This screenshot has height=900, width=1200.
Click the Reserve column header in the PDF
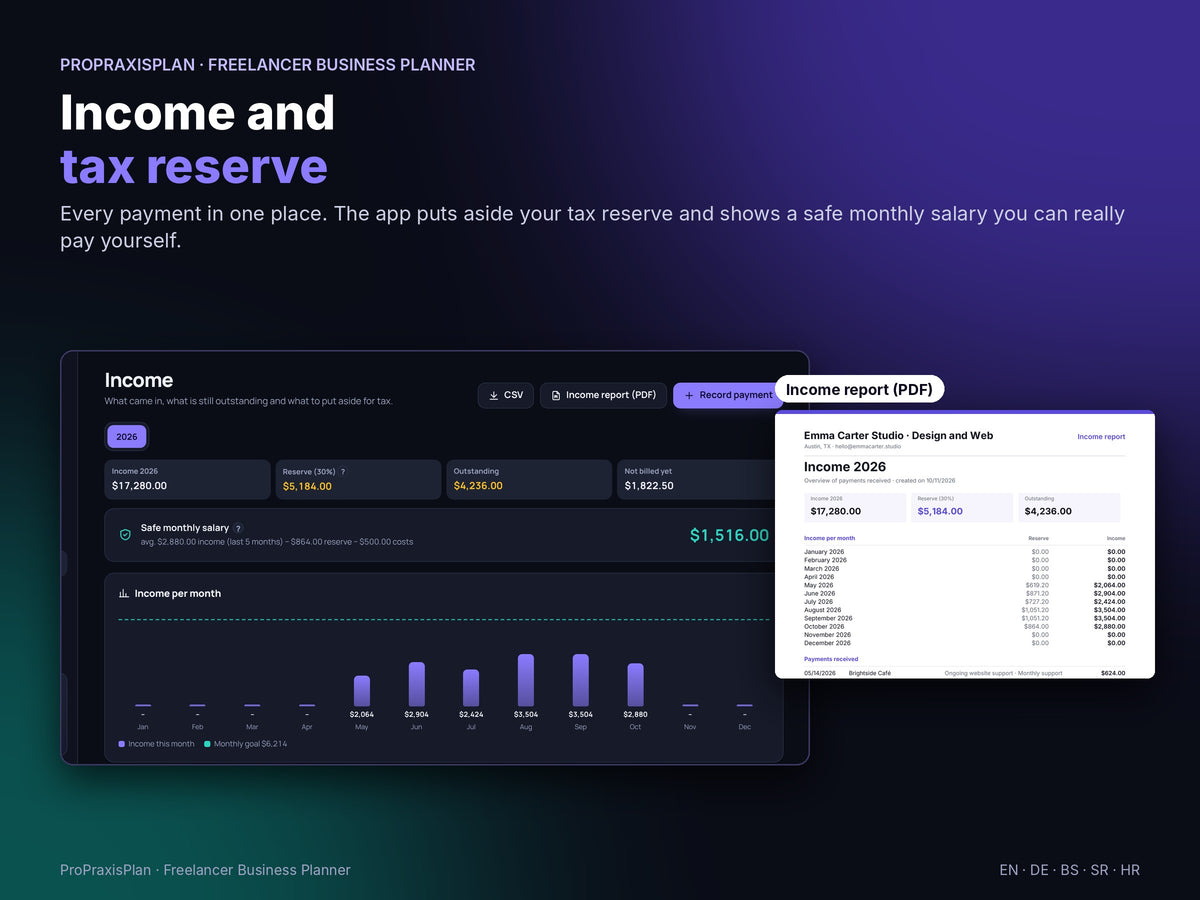pyautogui.click(x=1039, y=538)
